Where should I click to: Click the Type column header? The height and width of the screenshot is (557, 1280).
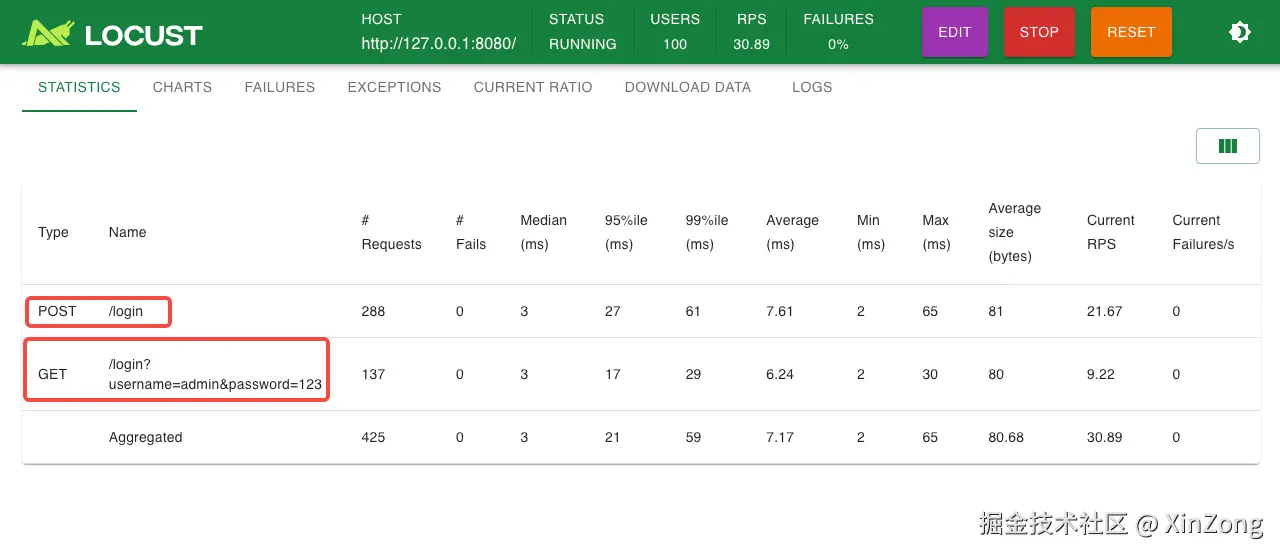click(x=53, y=232)
